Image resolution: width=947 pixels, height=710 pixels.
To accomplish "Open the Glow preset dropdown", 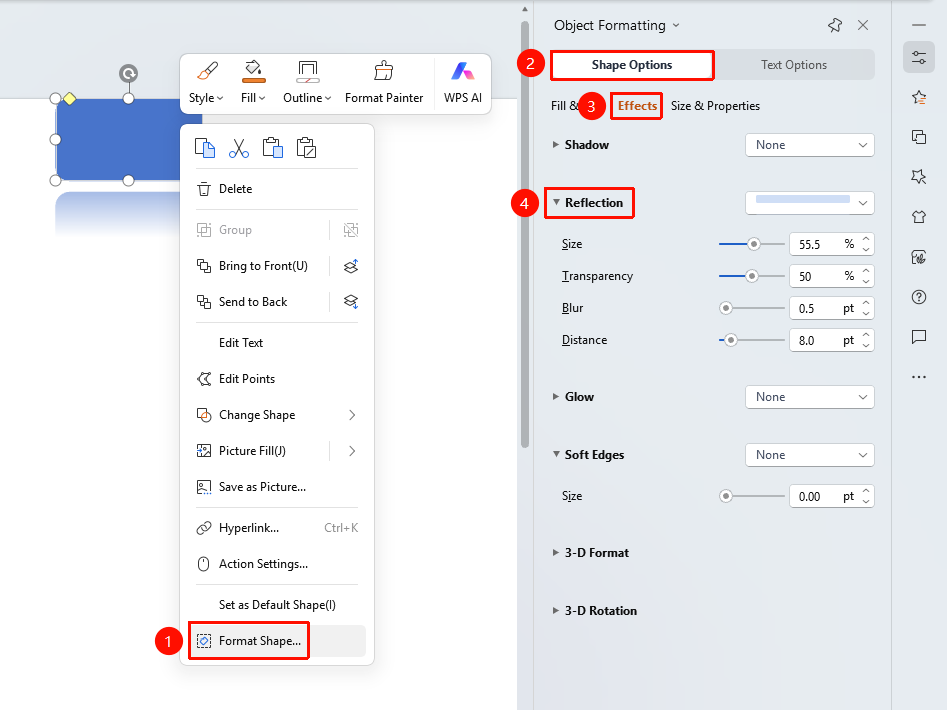I will click(x=809, y=397).
